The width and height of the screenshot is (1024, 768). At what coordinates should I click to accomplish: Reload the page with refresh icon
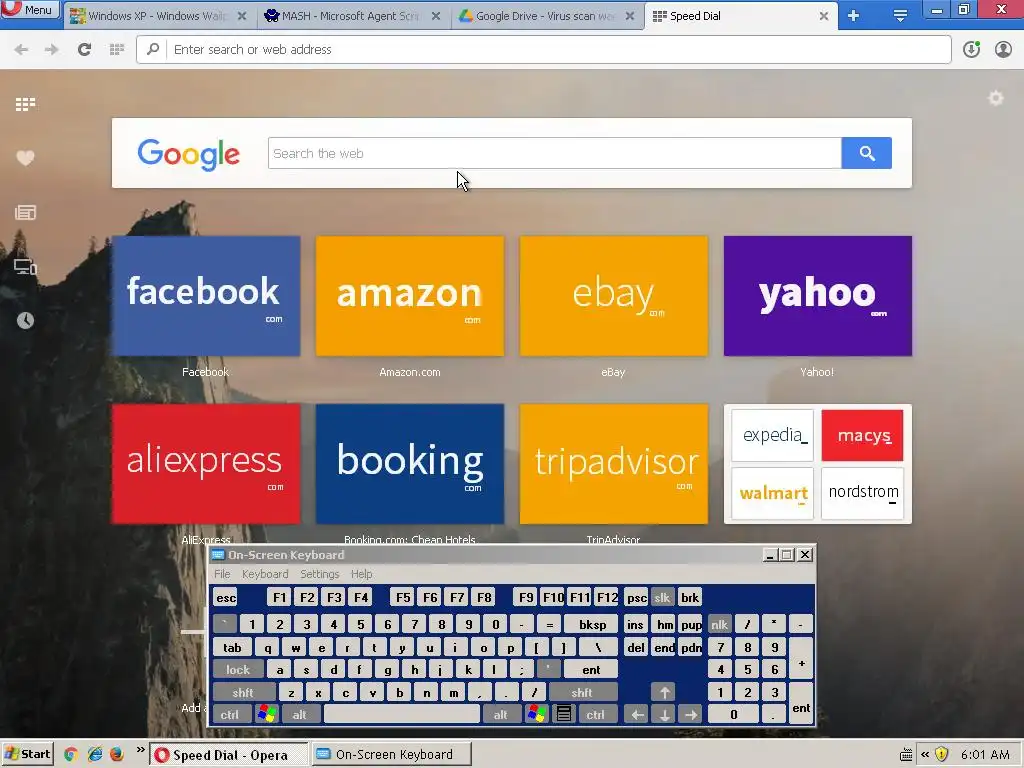(x=84, y=50)
